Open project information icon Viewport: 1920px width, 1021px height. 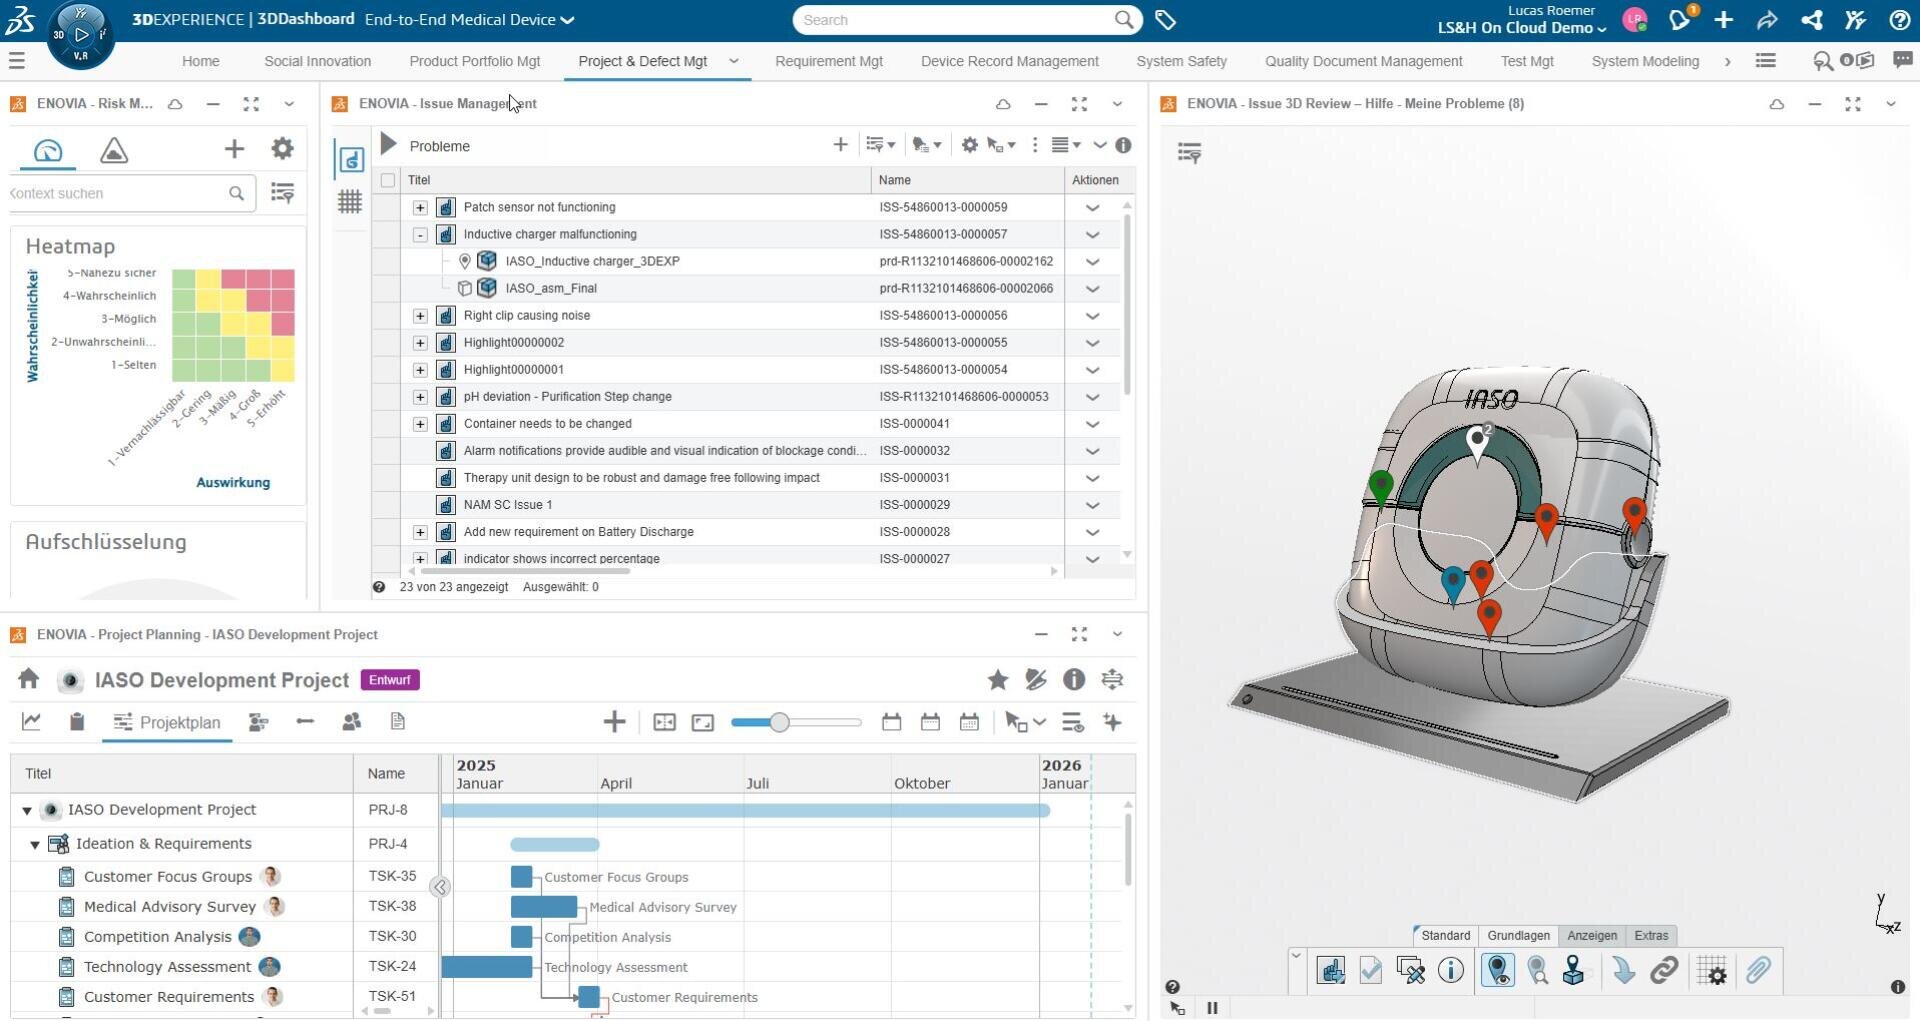(1074, 680)
